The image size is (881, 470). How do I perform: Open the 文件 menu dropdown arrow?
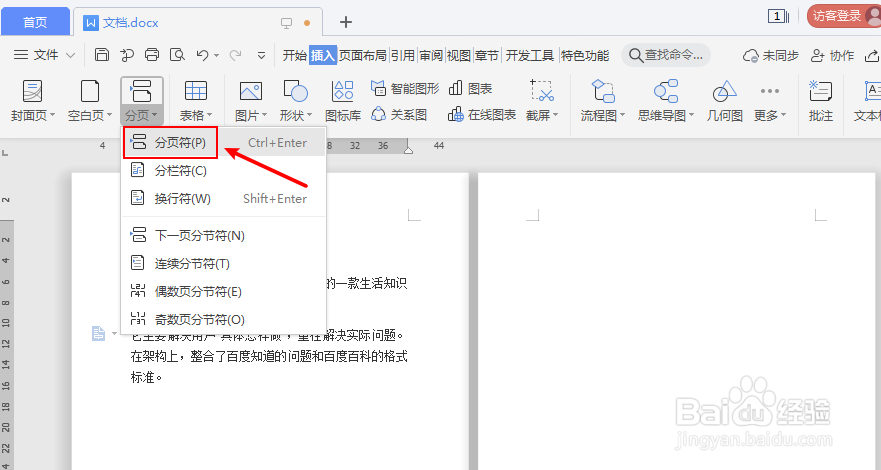[x=70, y=55]
